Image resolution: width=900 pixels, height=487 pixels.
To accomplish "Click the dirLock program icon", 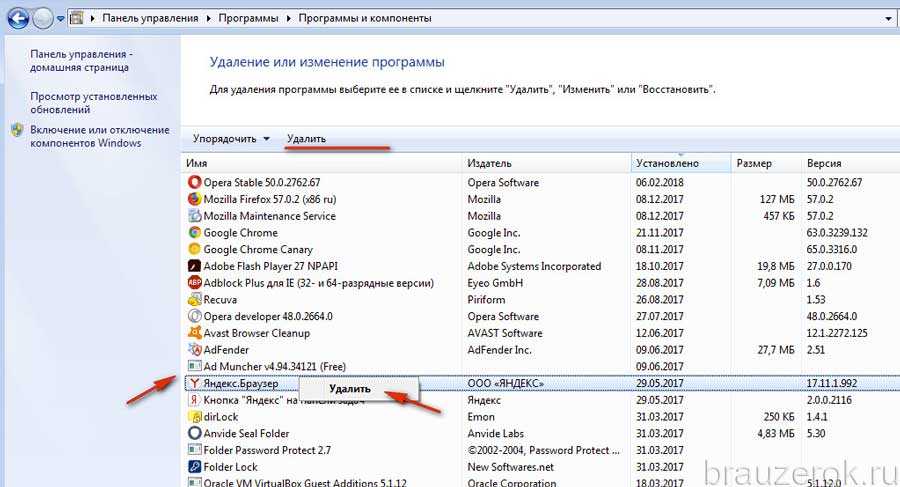I will click(195, 416).
